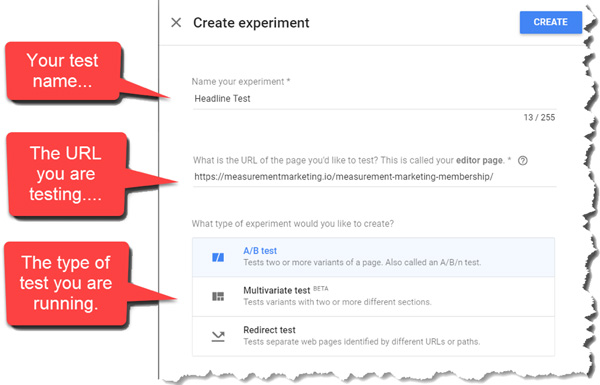The width and height of the screenshot is (600, 385).
Task: Click into the editor page URL field
Action: coord(374,177)
